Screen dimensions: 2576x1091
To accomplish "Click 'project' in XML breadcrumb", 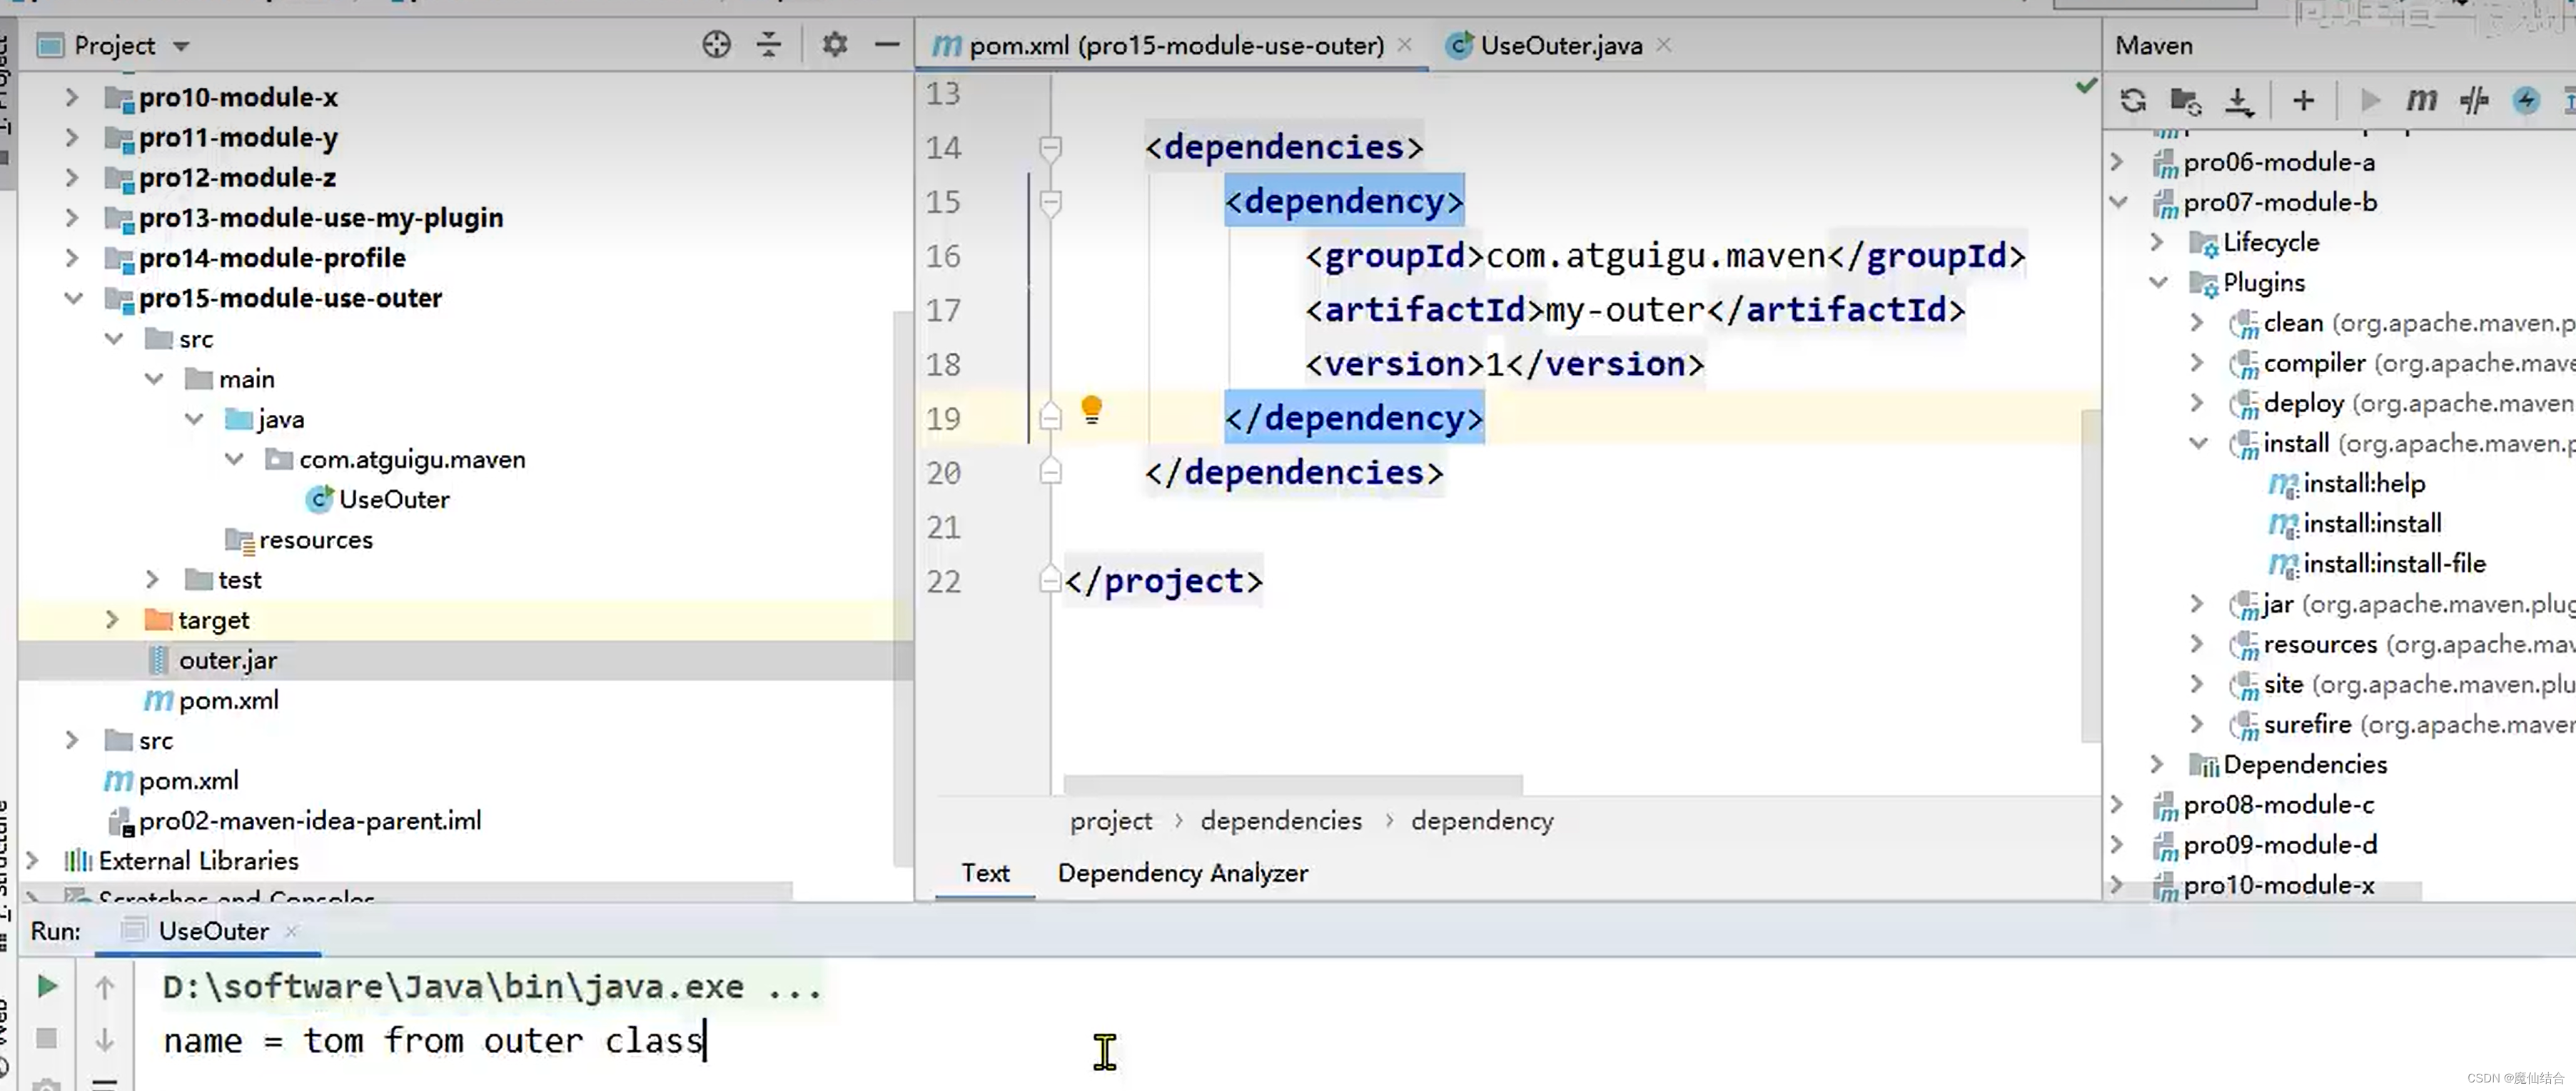I will tap(1110, 821).
